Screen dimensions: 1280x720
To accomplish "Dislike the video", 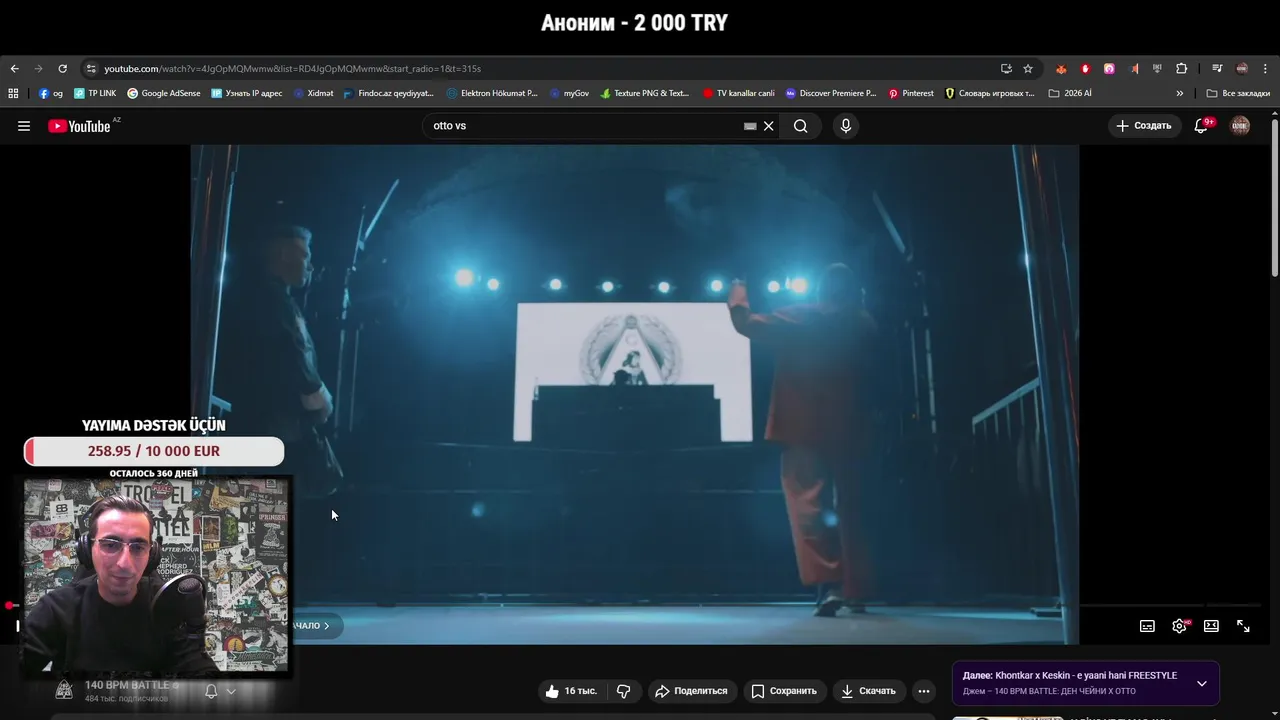I will (623, 691).
